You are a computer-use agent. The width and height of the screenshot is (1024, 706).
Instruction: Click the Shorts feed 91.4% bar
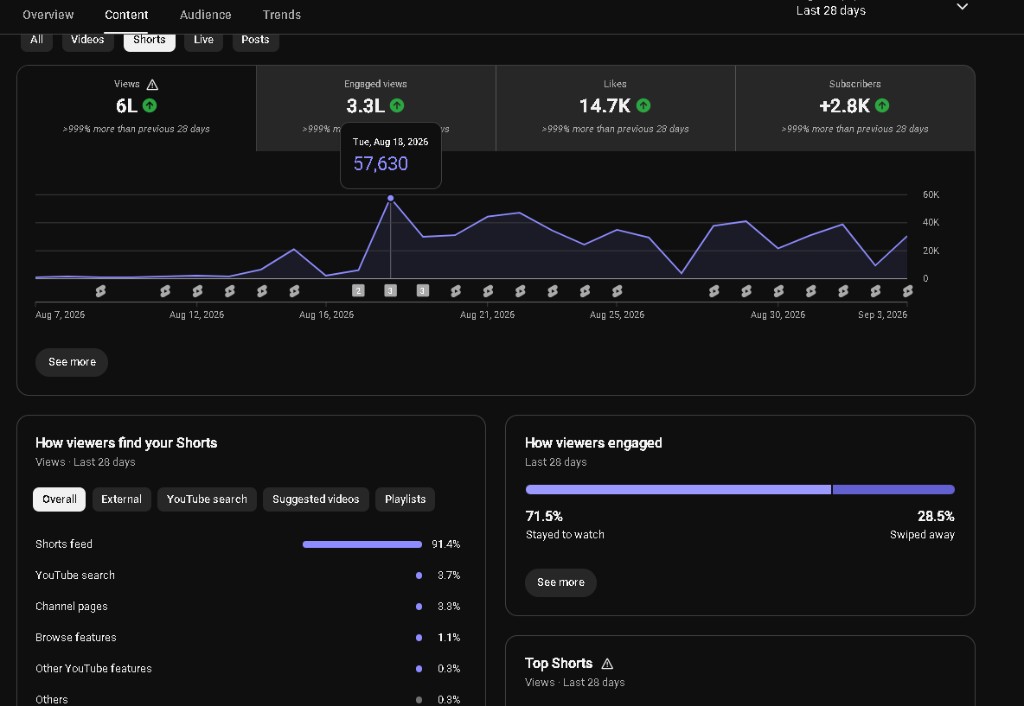point(362,544)
